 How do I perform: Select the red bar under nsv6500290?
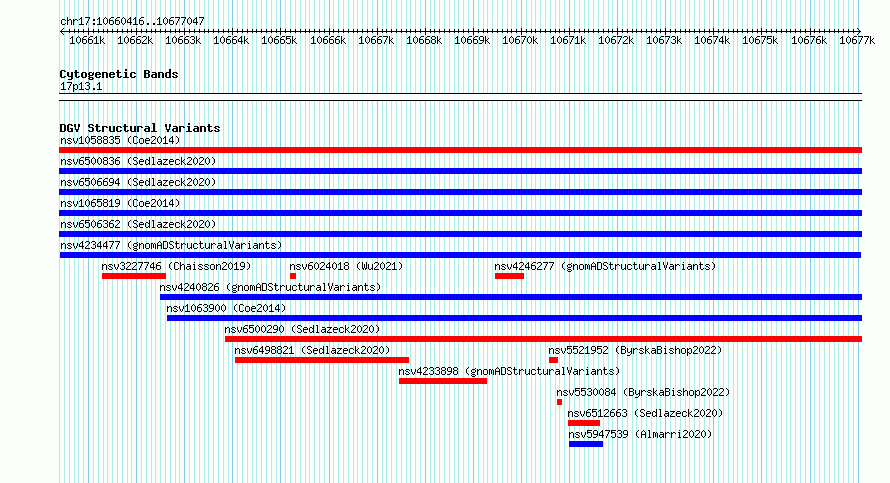point(543,339)
